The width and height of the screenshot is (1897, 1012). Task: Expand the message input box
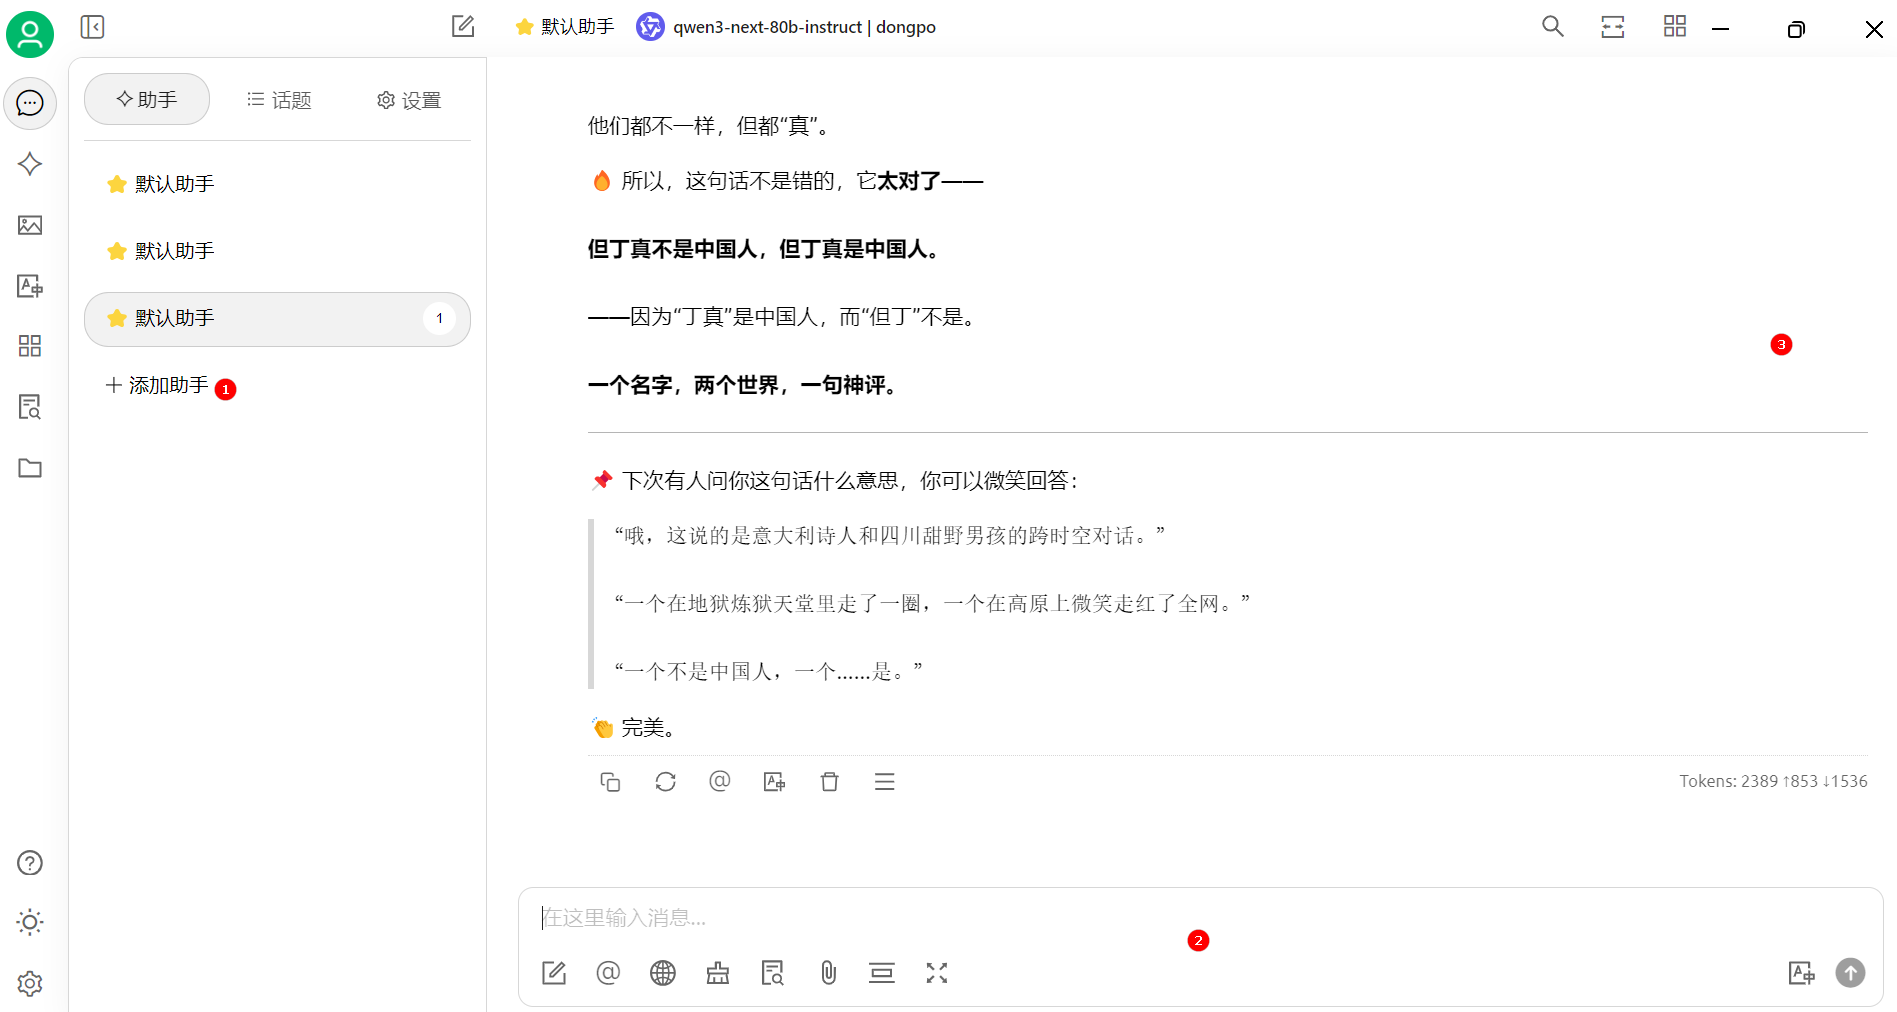pyautogui.click(x=936, y=973)
